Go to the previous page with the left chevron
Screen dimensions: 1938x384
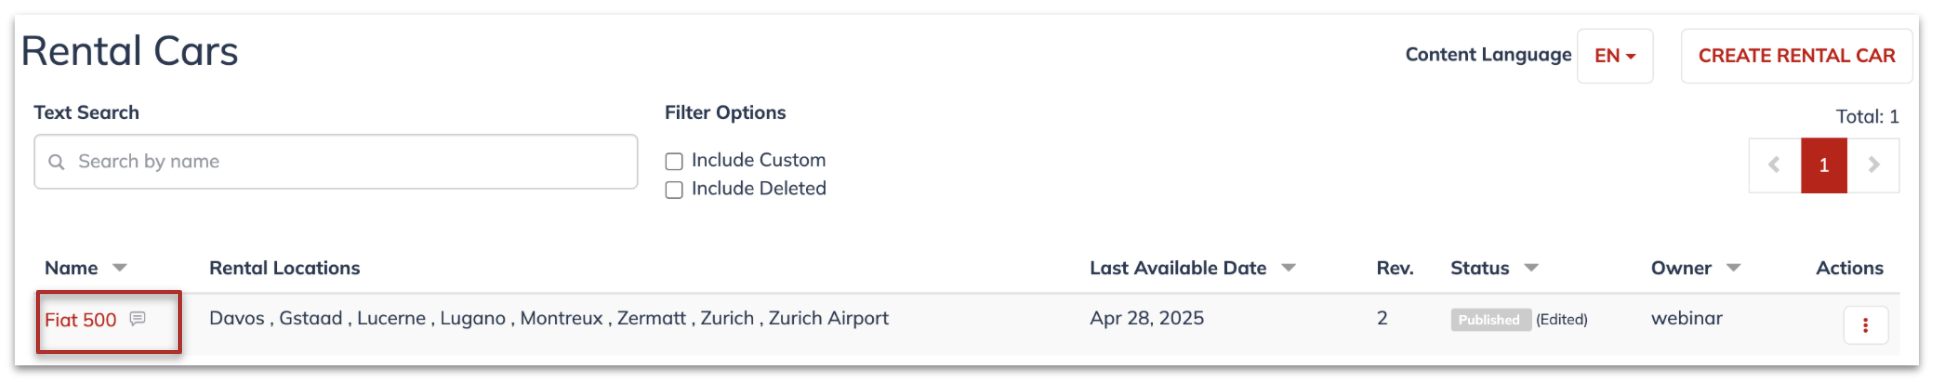1775,165
